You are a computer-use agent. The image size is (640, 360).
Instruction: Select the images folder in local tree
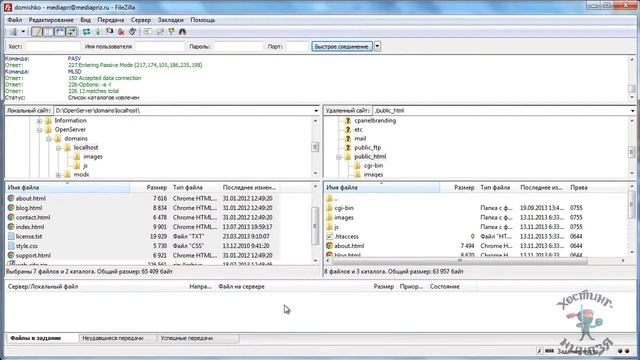[x=93, y=157]
